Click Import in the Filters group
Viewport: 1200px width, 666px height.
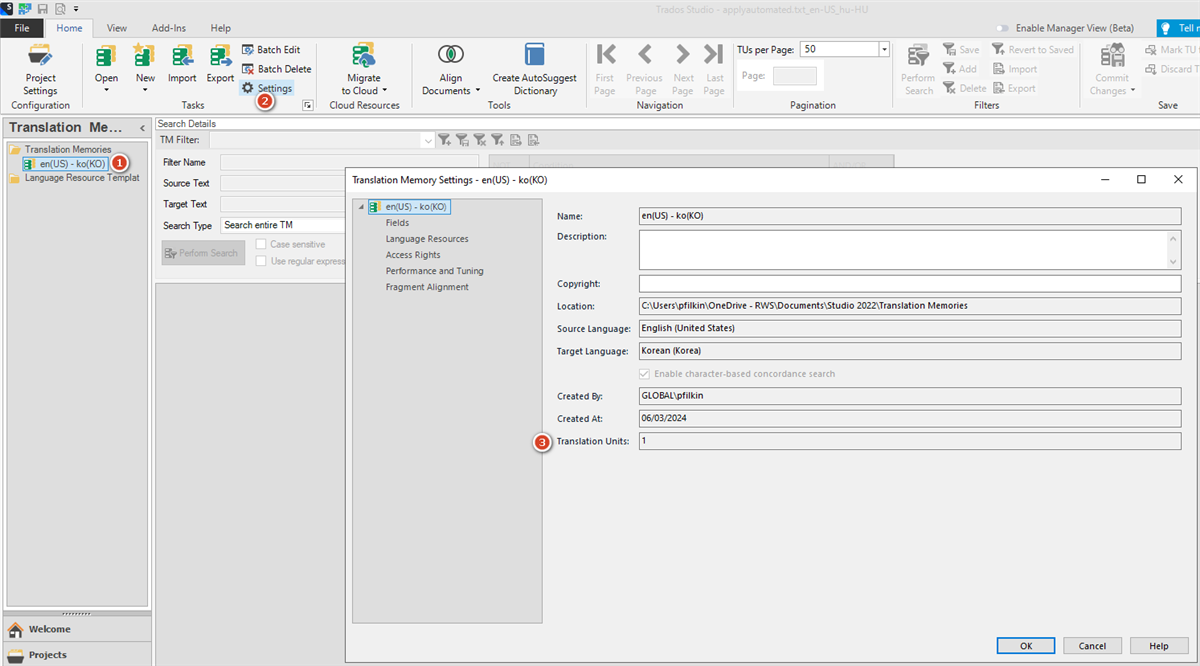[1015, 69]
